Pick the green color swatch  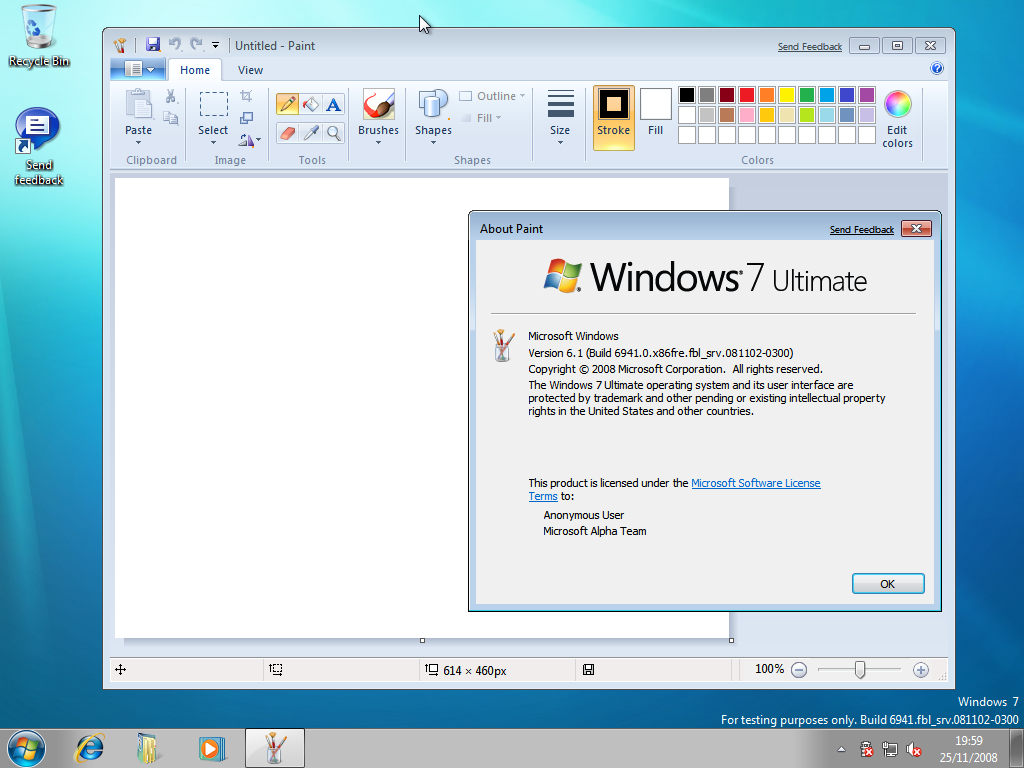tap(807, 95)
